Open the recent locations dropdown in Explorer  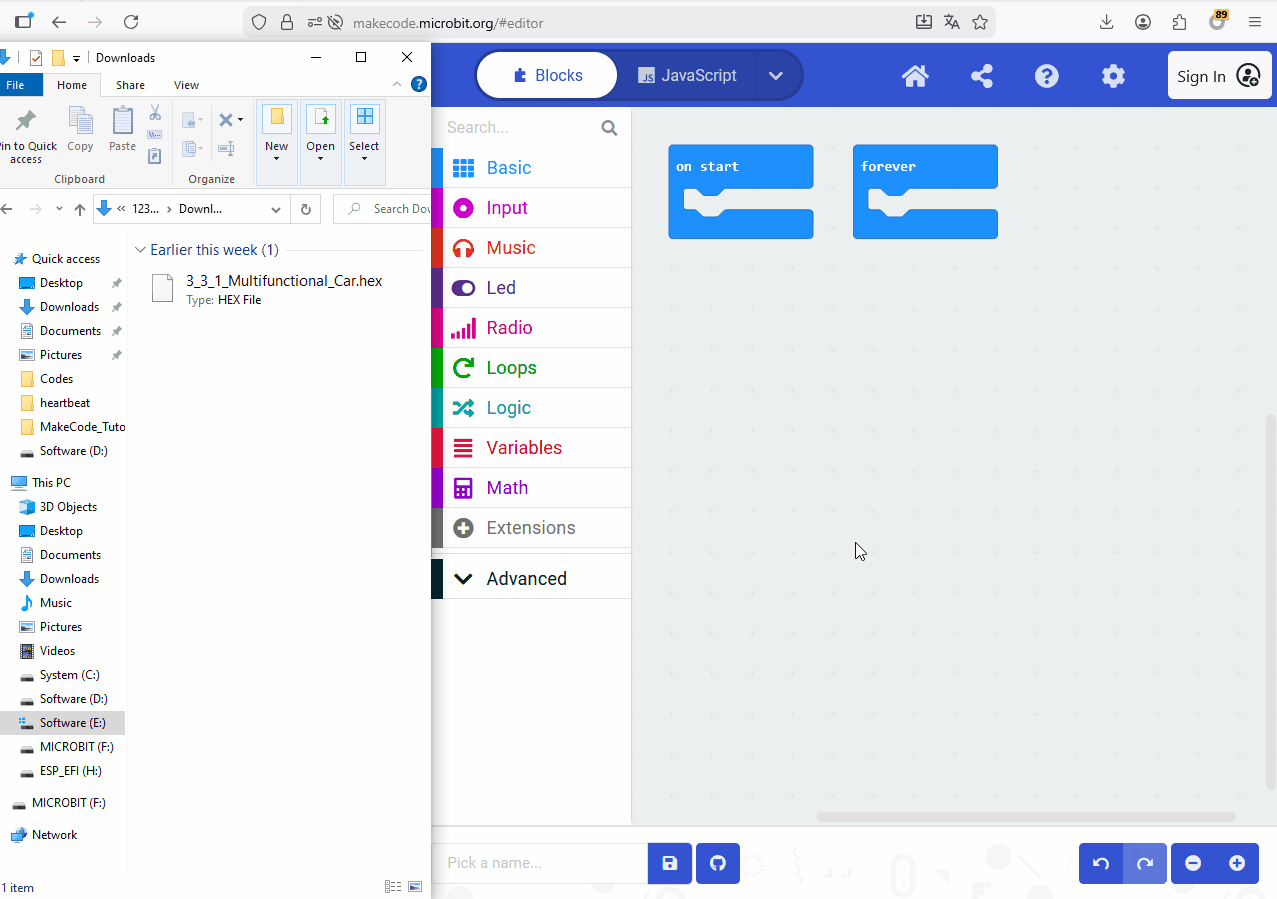(x=59, y=209)
